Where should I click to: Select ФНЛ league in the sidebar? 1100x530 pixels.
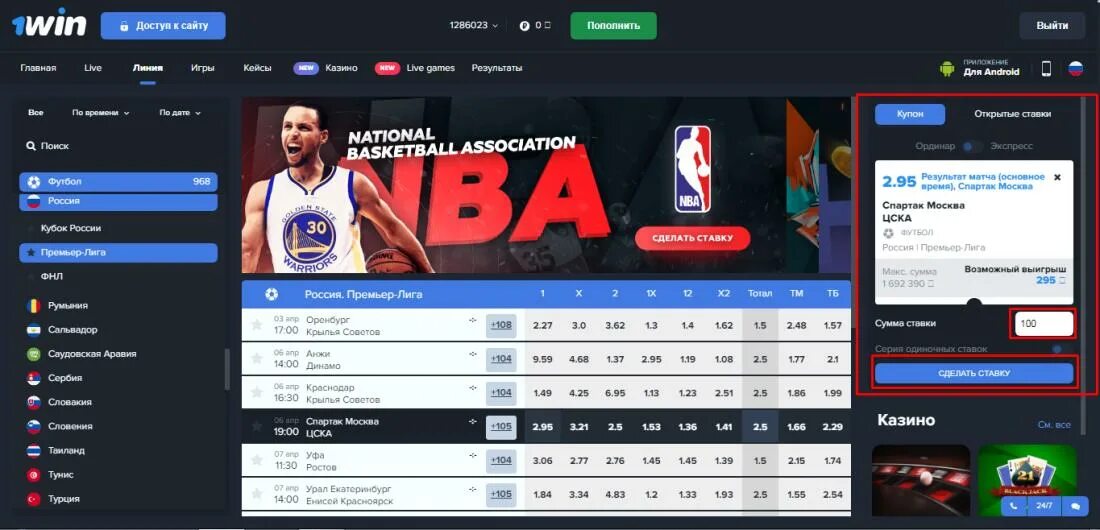[x=52, y=277]
